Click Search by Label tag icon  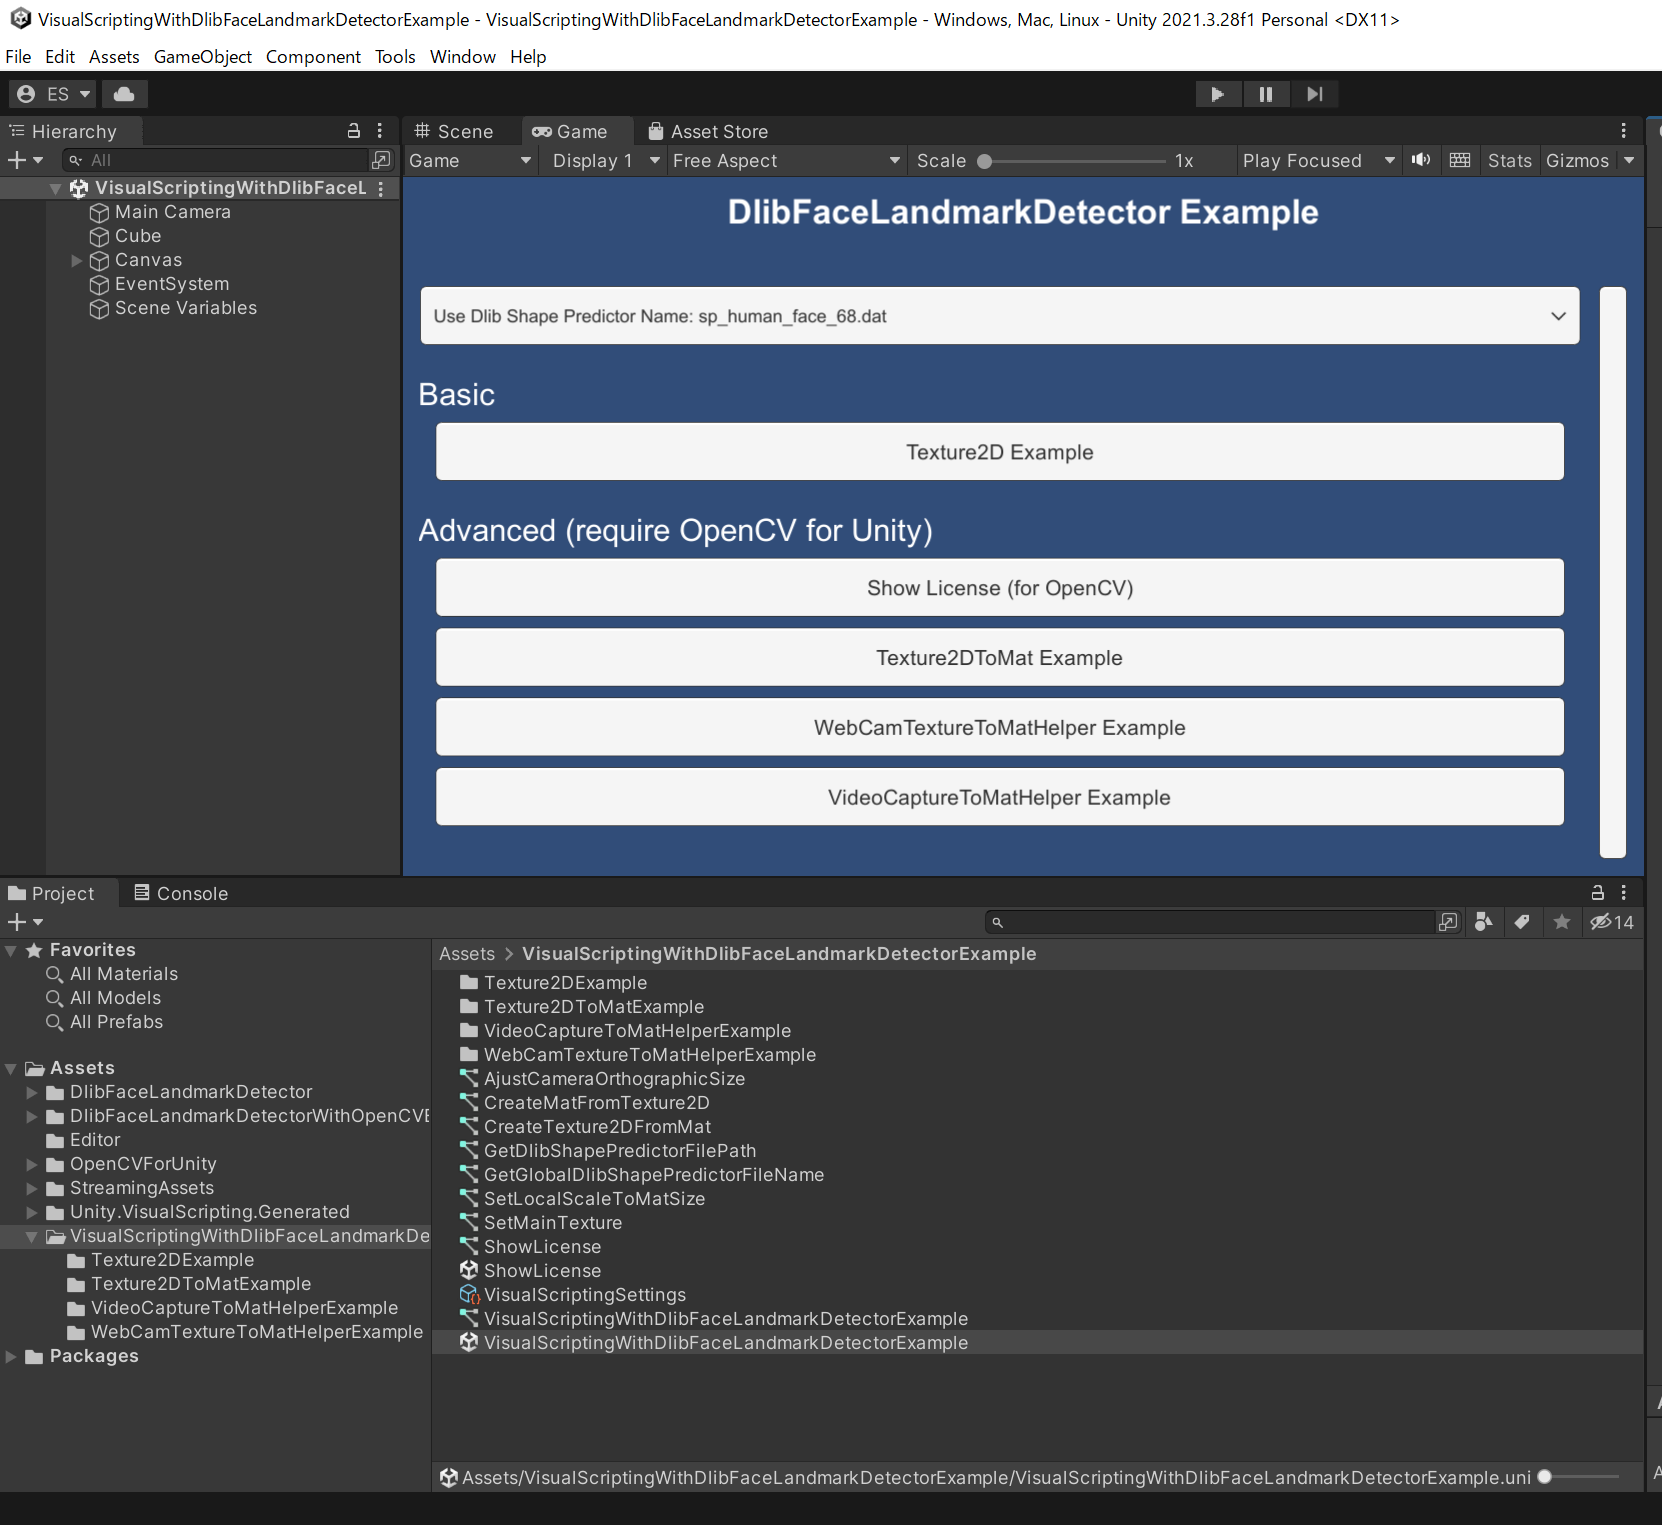(1522, 922)
